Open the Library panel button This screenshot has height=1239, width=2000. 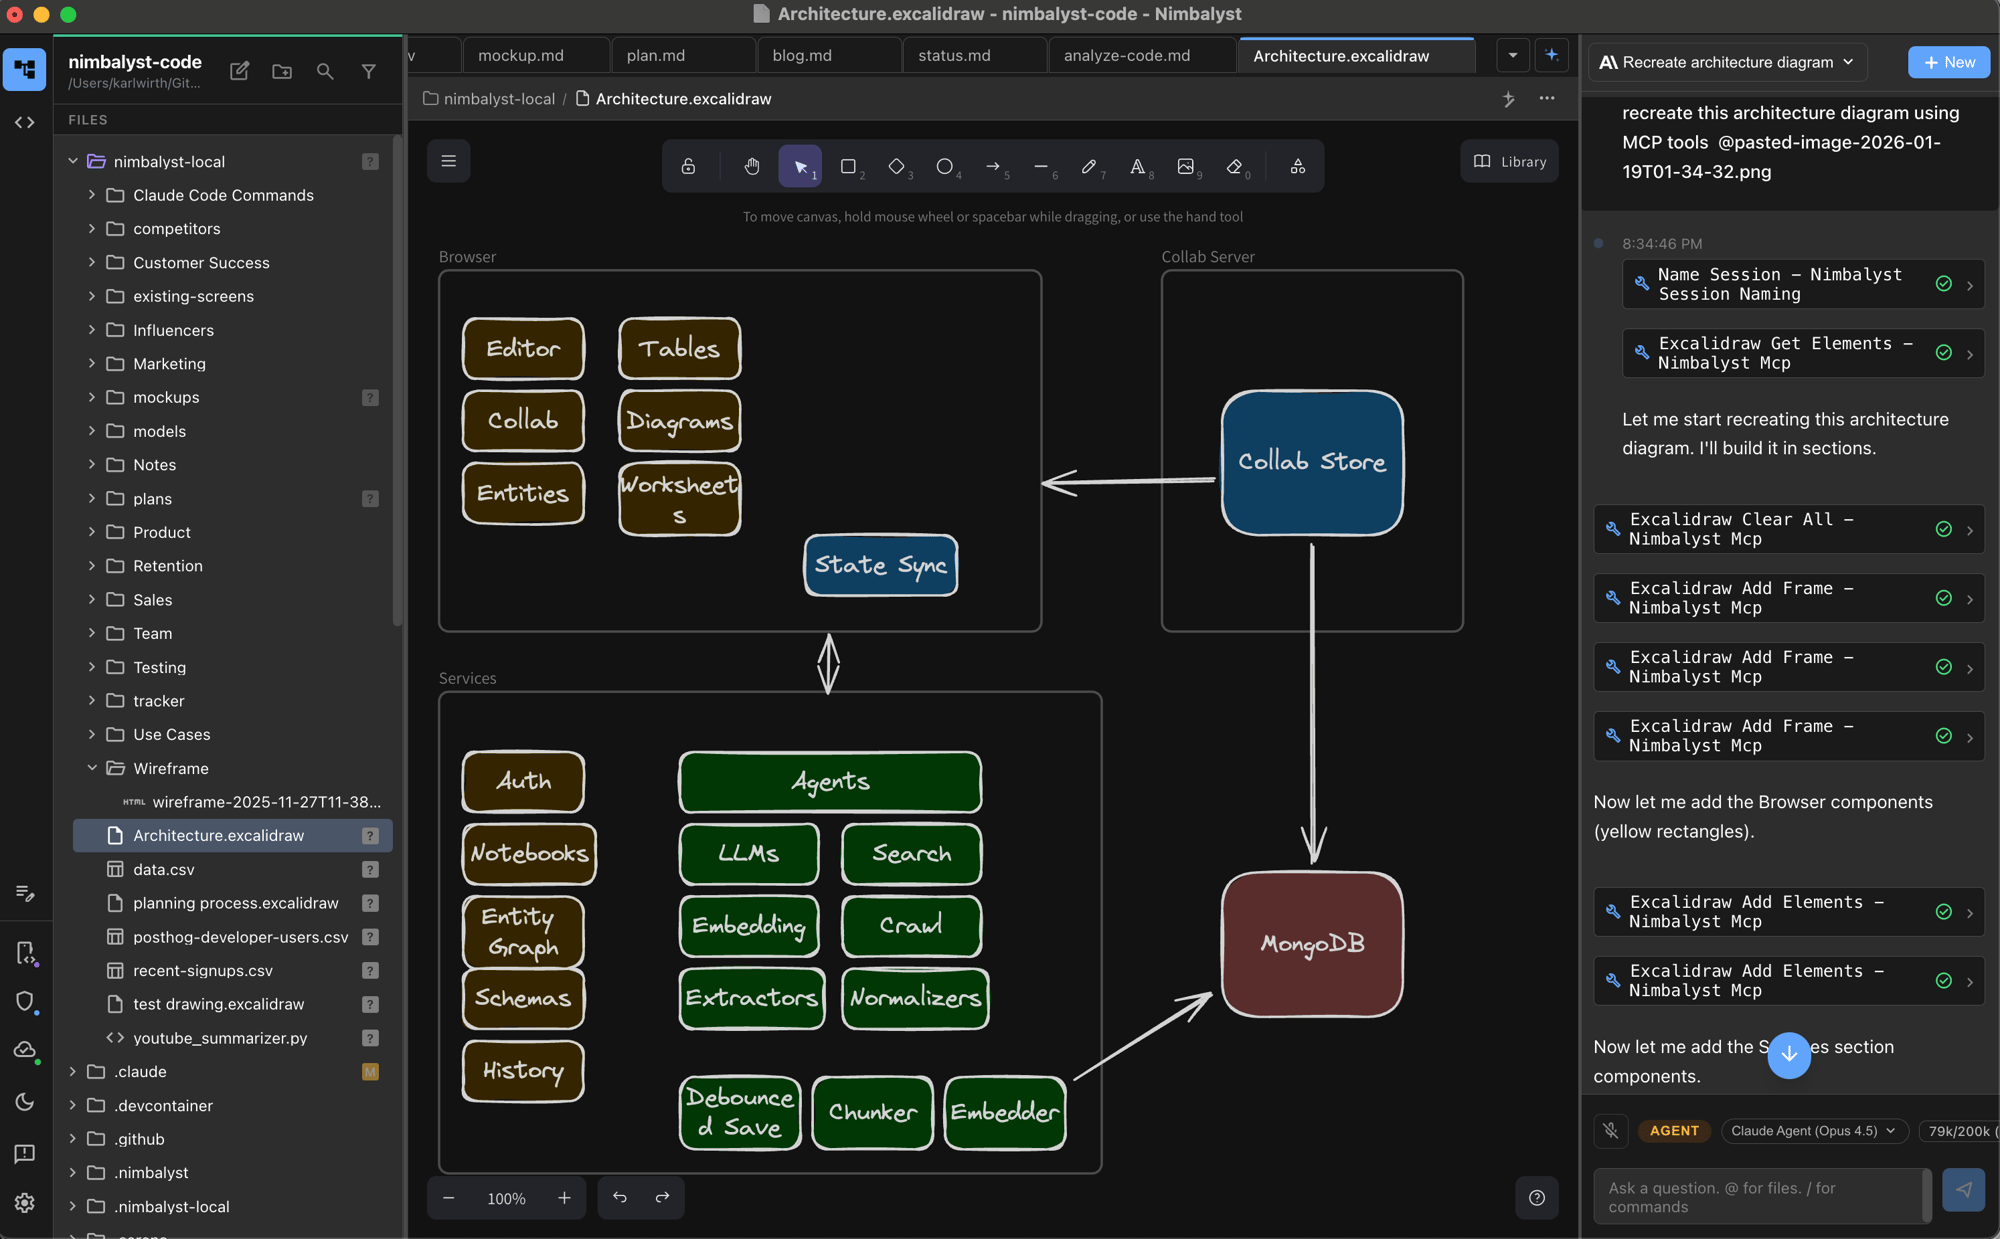pyautogui.click(x=1509, y=162)
